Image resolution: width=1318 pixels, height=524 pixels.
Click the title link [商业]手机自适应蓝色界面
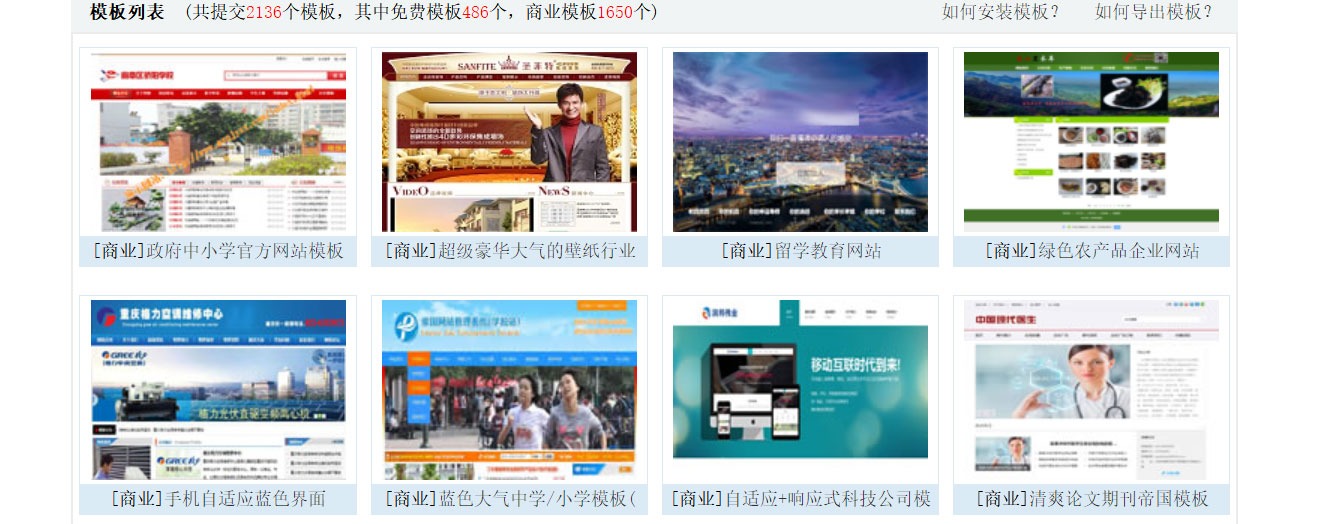218,499
